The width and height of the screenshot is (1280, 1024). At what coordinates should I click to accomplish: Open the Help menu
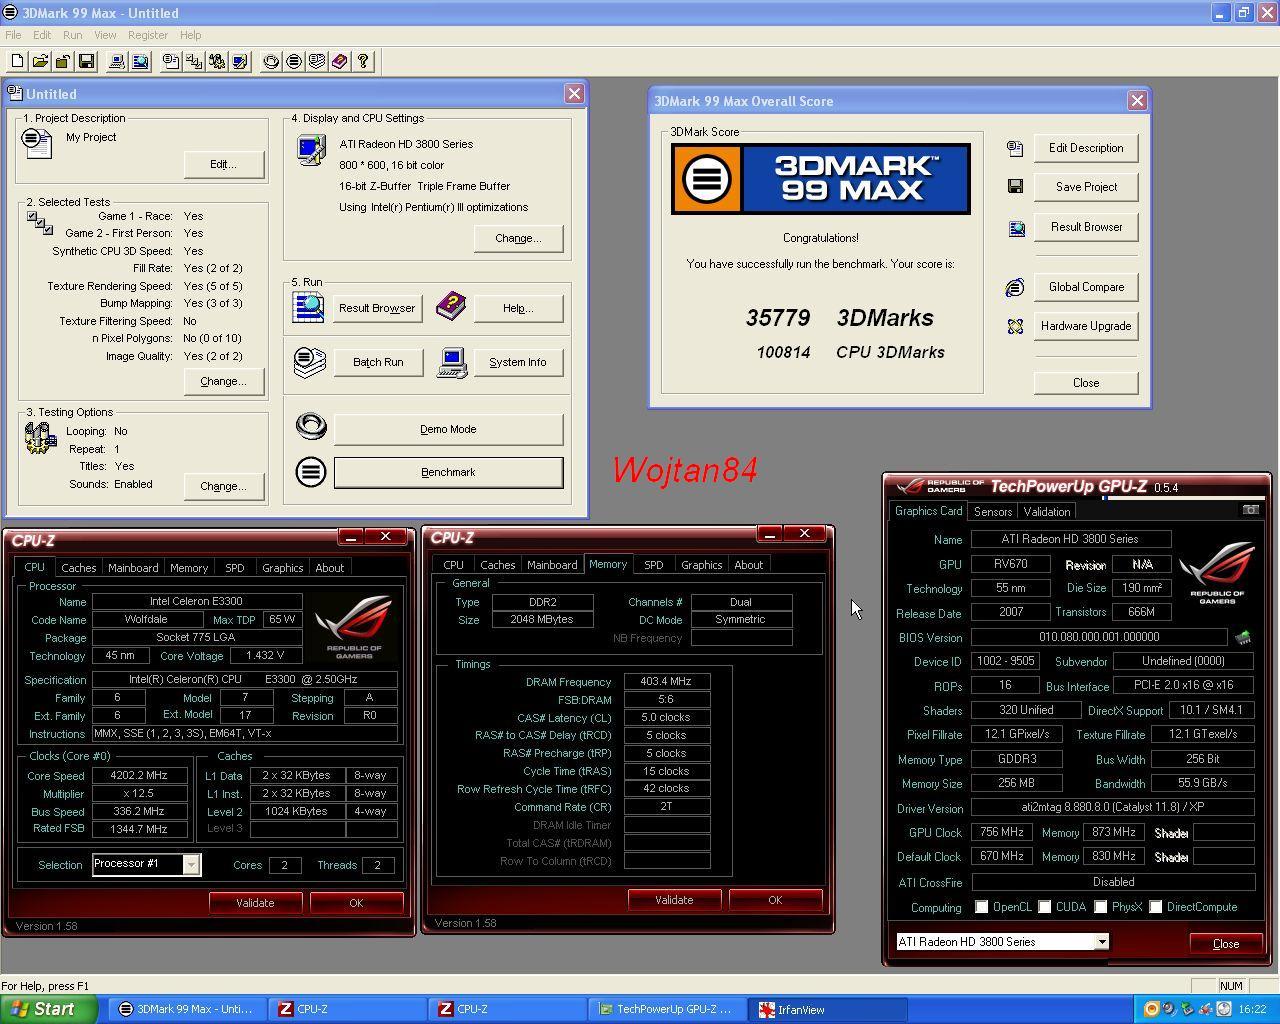(x=190, y=35)
